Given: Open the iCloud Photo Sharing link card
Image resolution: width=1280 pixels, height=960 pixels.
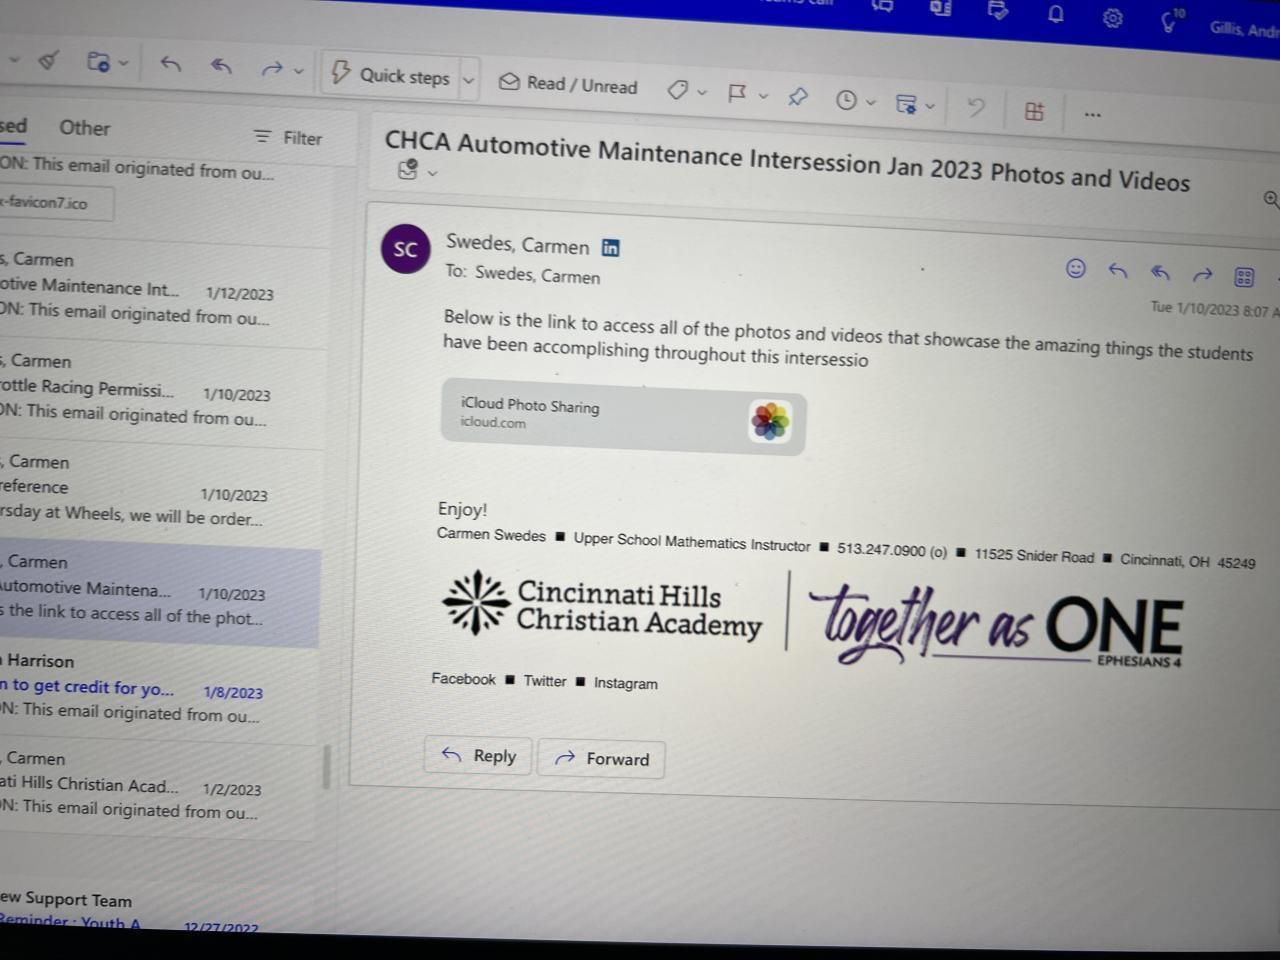Looking at the screenshot, I should (623, 417).
